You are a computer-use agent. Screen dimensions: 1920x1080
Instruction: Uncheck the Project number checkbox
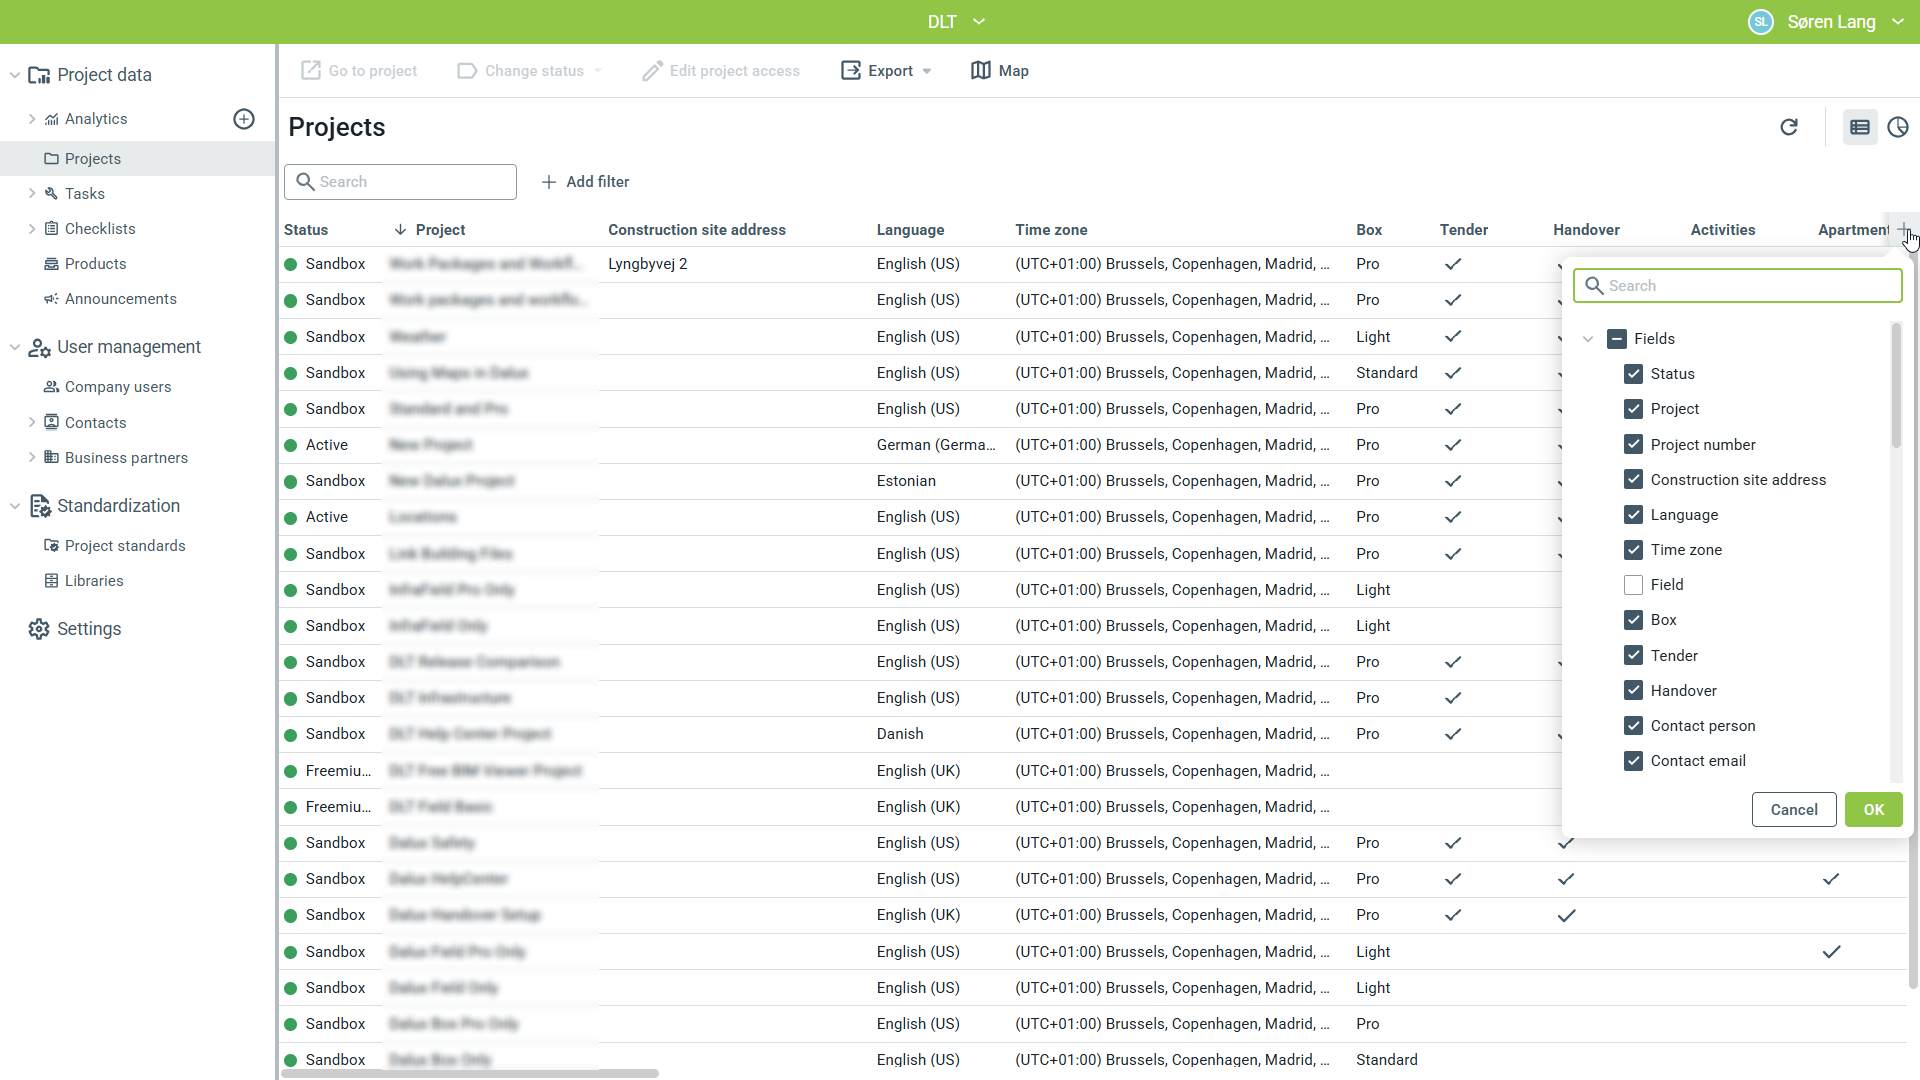[1633, 444]
